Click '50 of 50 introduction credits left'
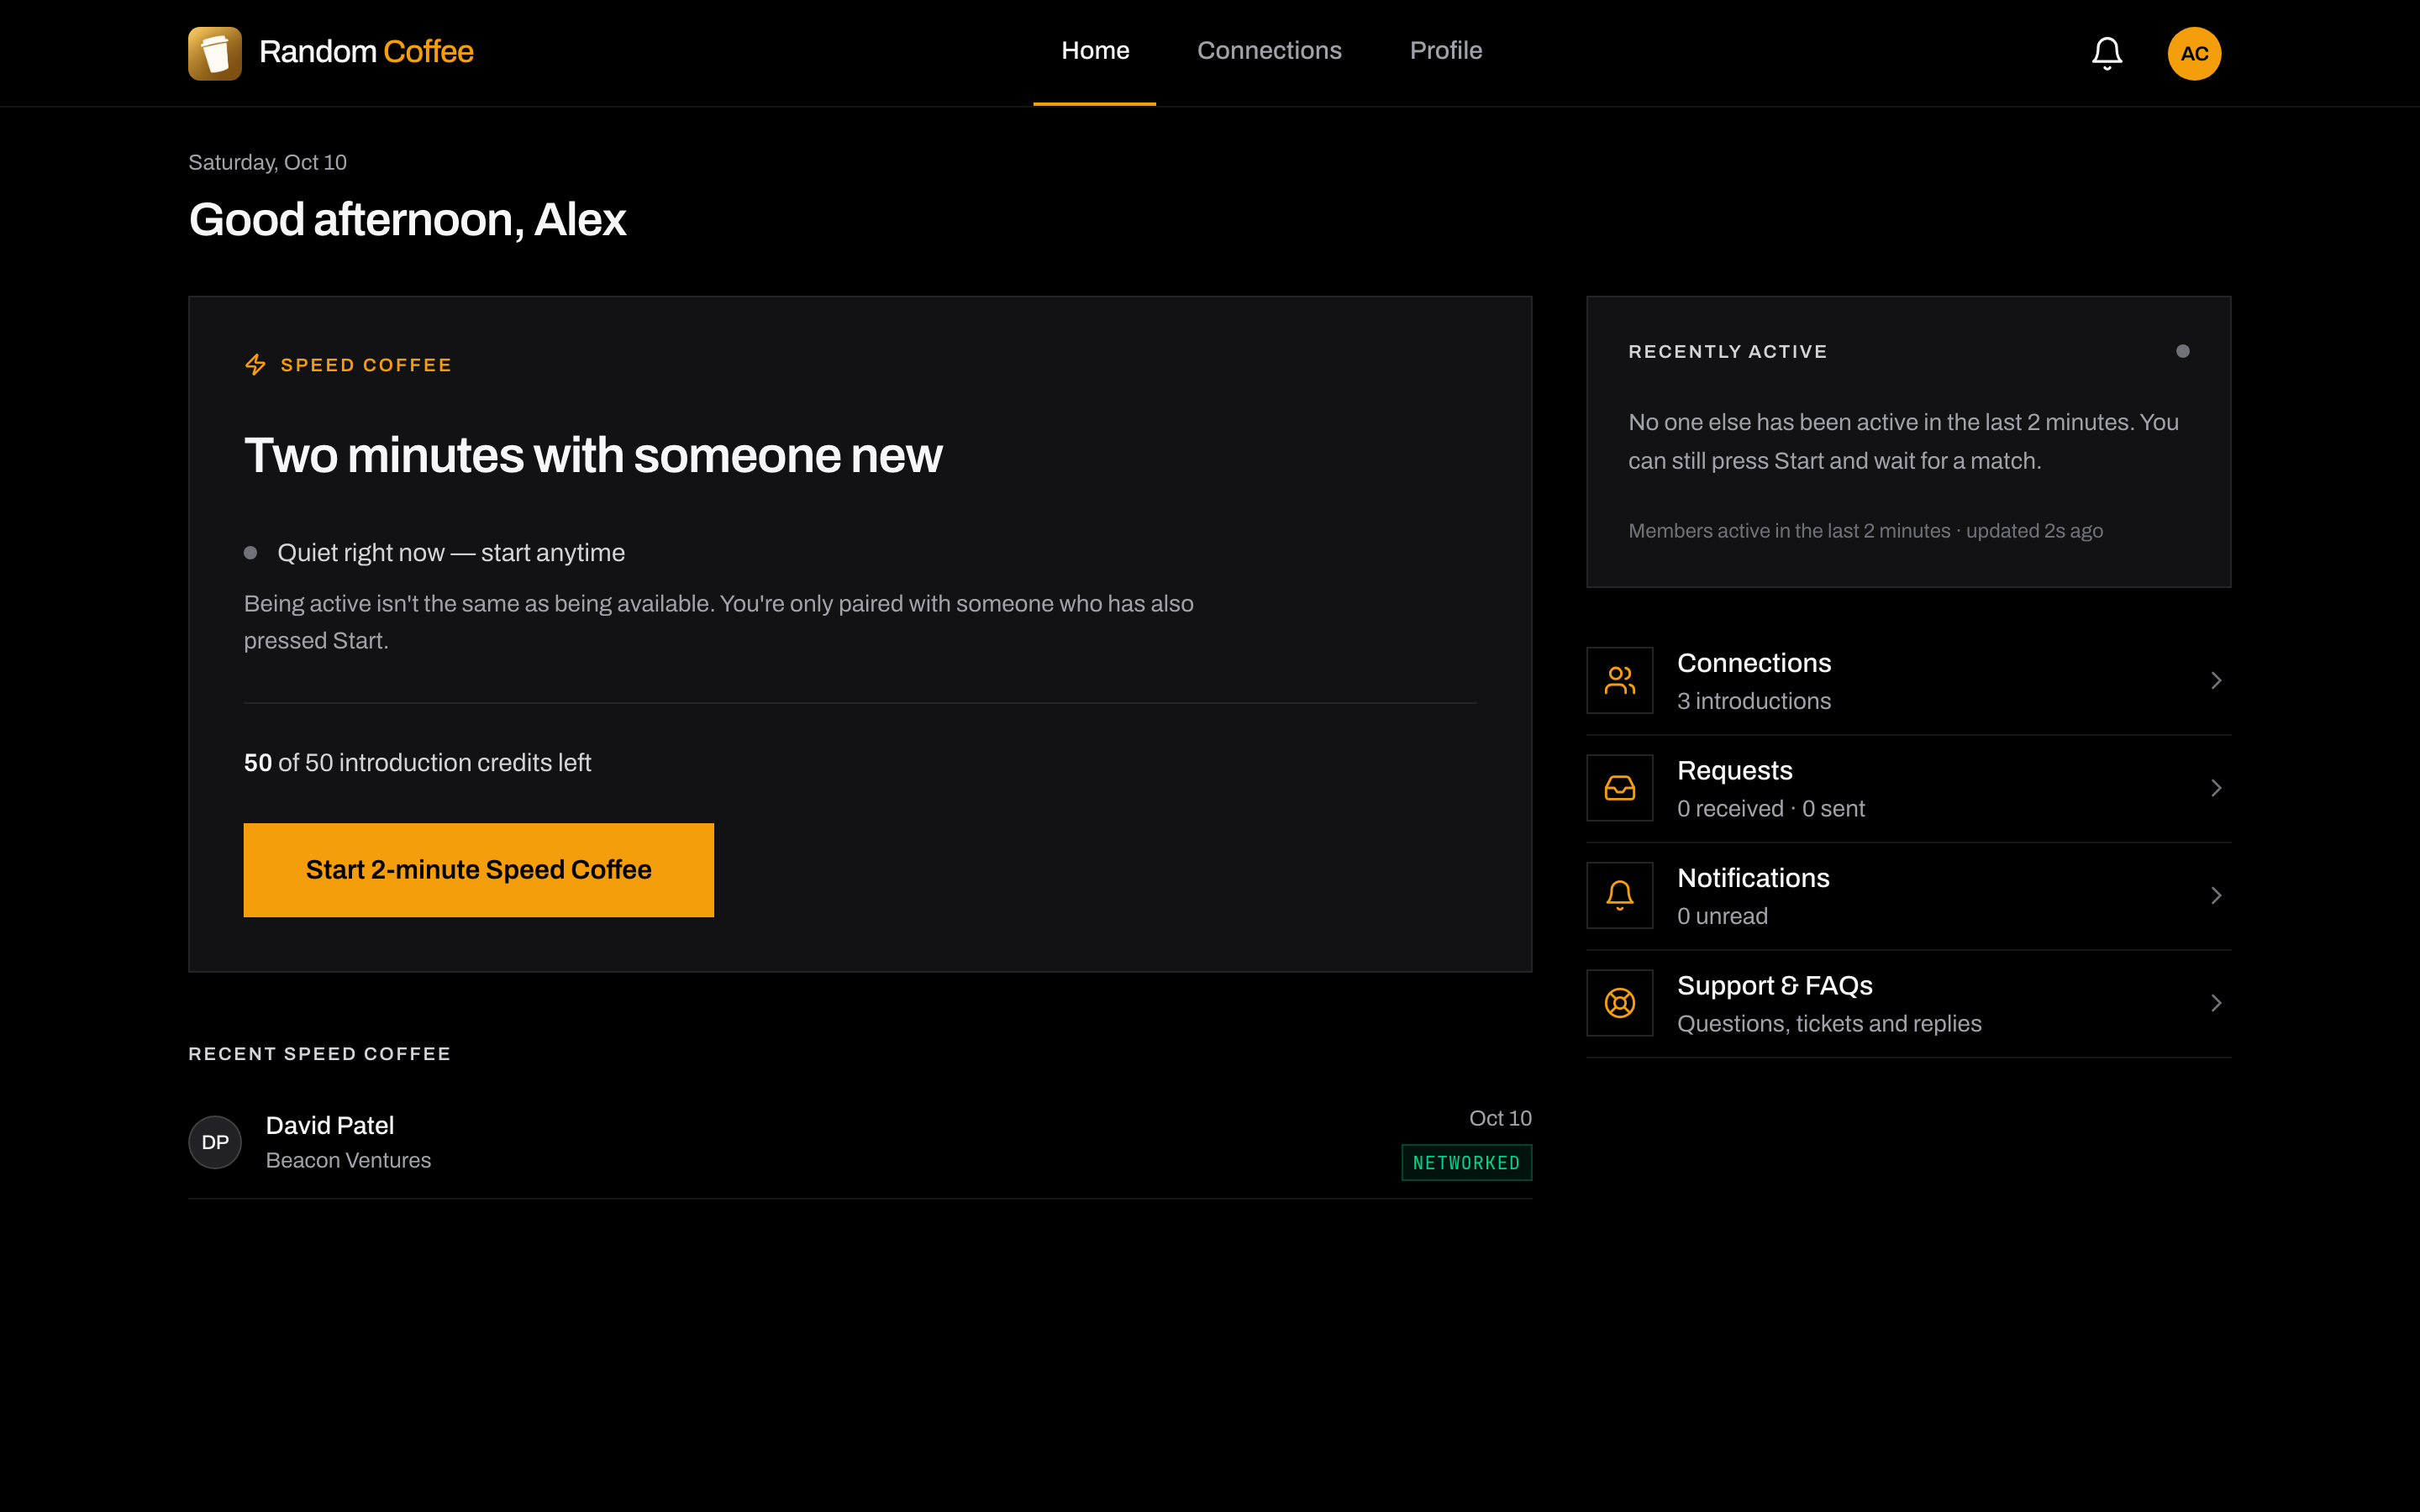Image resolution: width=2420 pixels, height=1512 pixels. coord(417,763)
